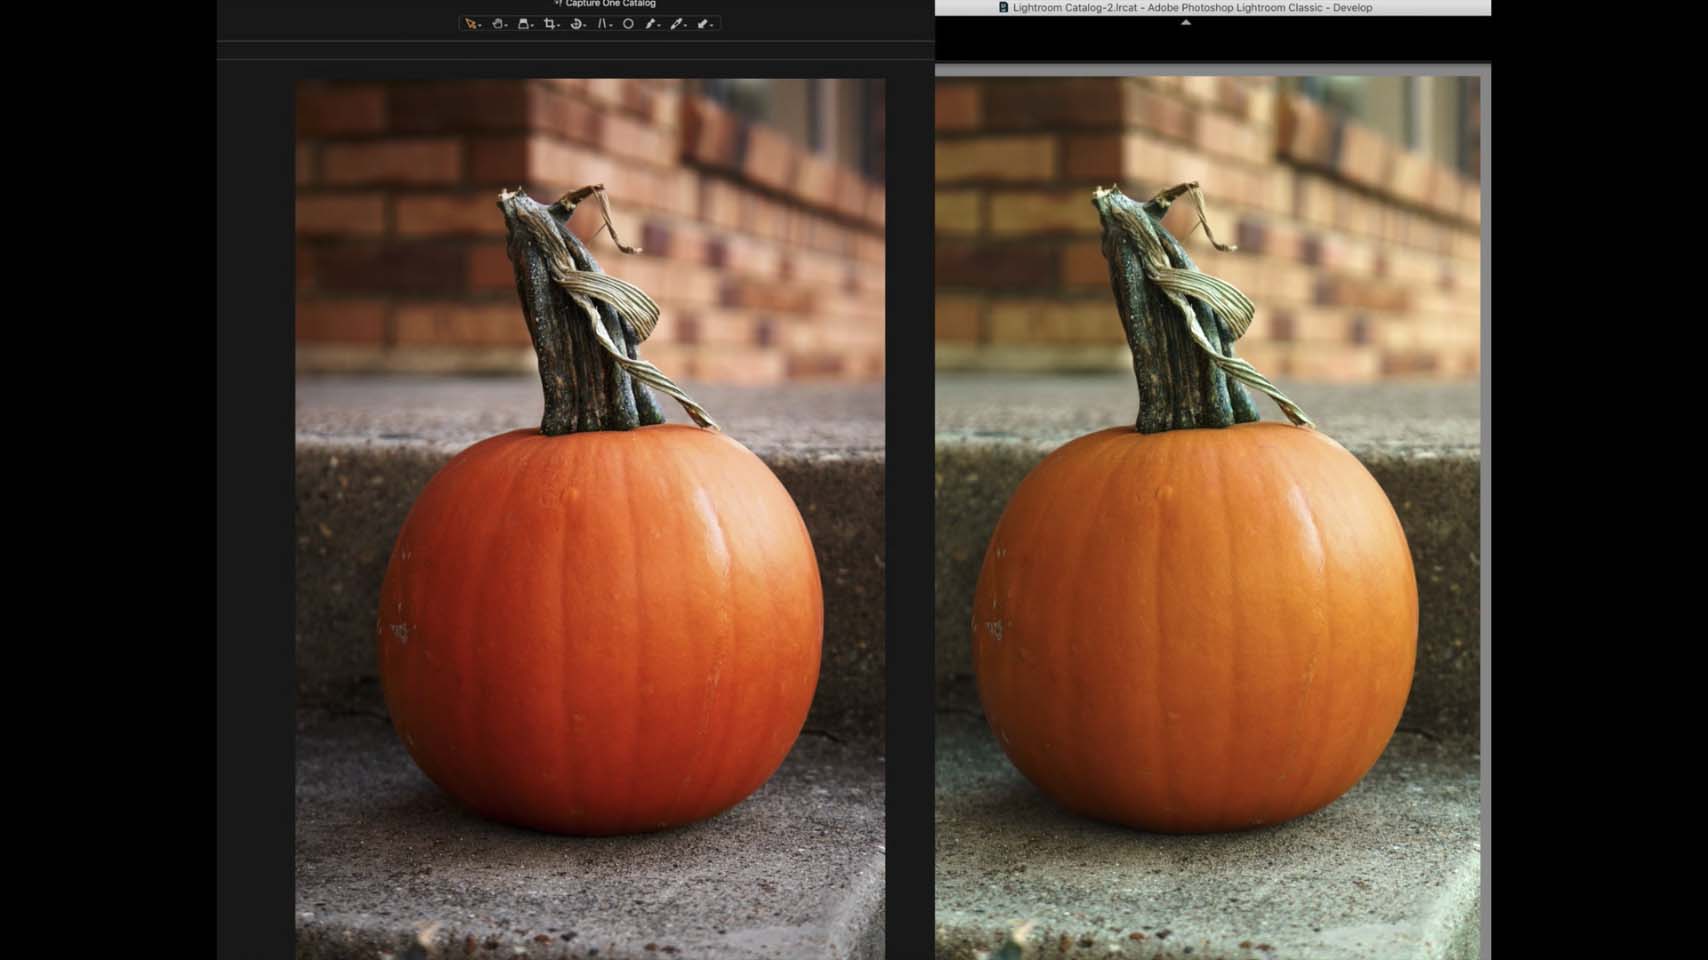Choose the Draw Mask brush tool
The image size is (1708, 960).
tap(651, 24)
